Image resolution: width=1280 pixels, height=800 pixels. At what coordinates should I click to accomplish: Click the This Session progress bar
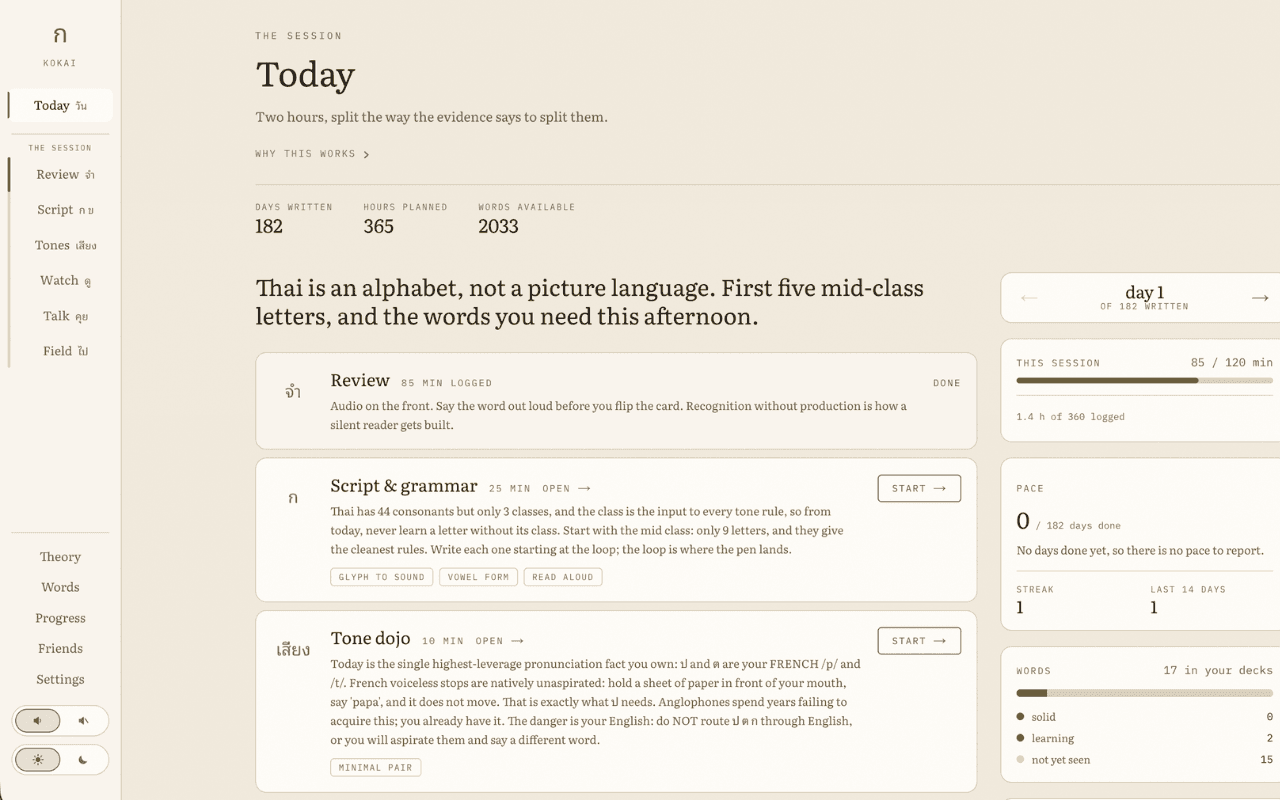click(x=1145, y=380)
